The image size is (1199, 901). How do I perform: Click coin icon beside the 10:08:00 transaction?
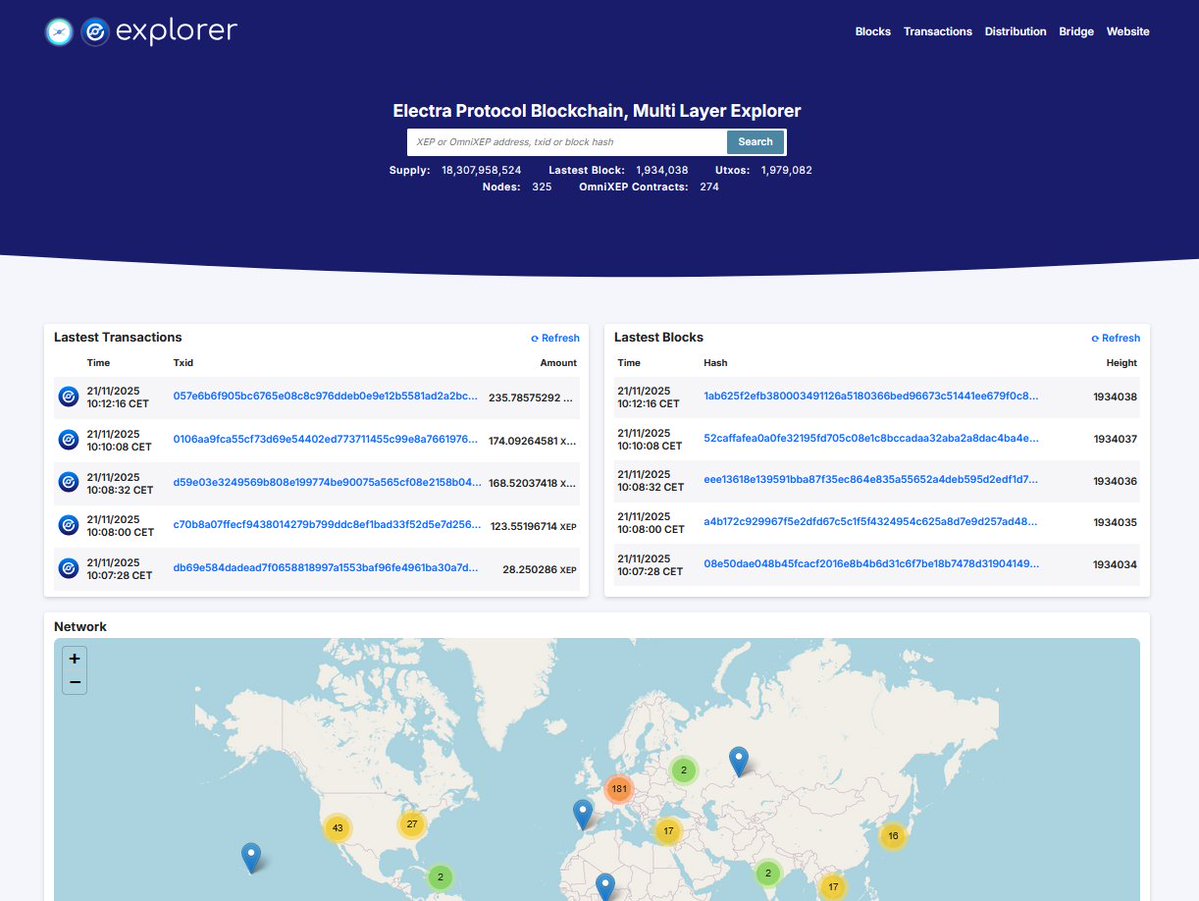(x=69, y=525)
